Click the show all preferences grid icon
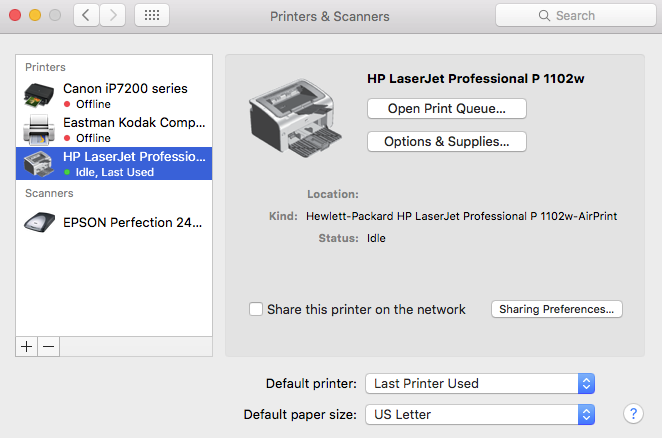Image resolution: width=662 pixels, height=438 pixels. [x=151, y=16]
